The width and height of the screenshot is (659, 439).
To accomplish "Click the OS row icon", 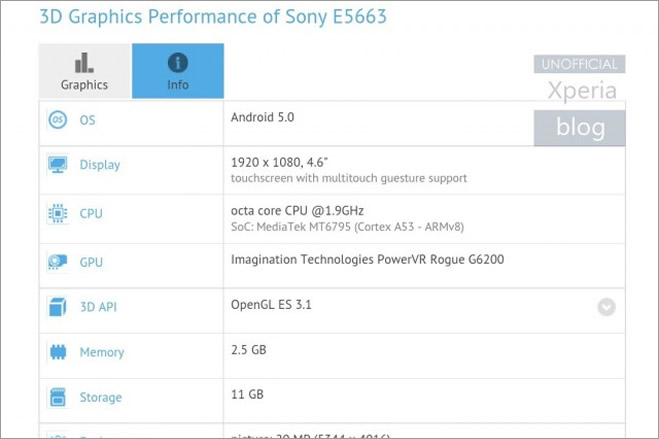I will click(x=58, y=120).
